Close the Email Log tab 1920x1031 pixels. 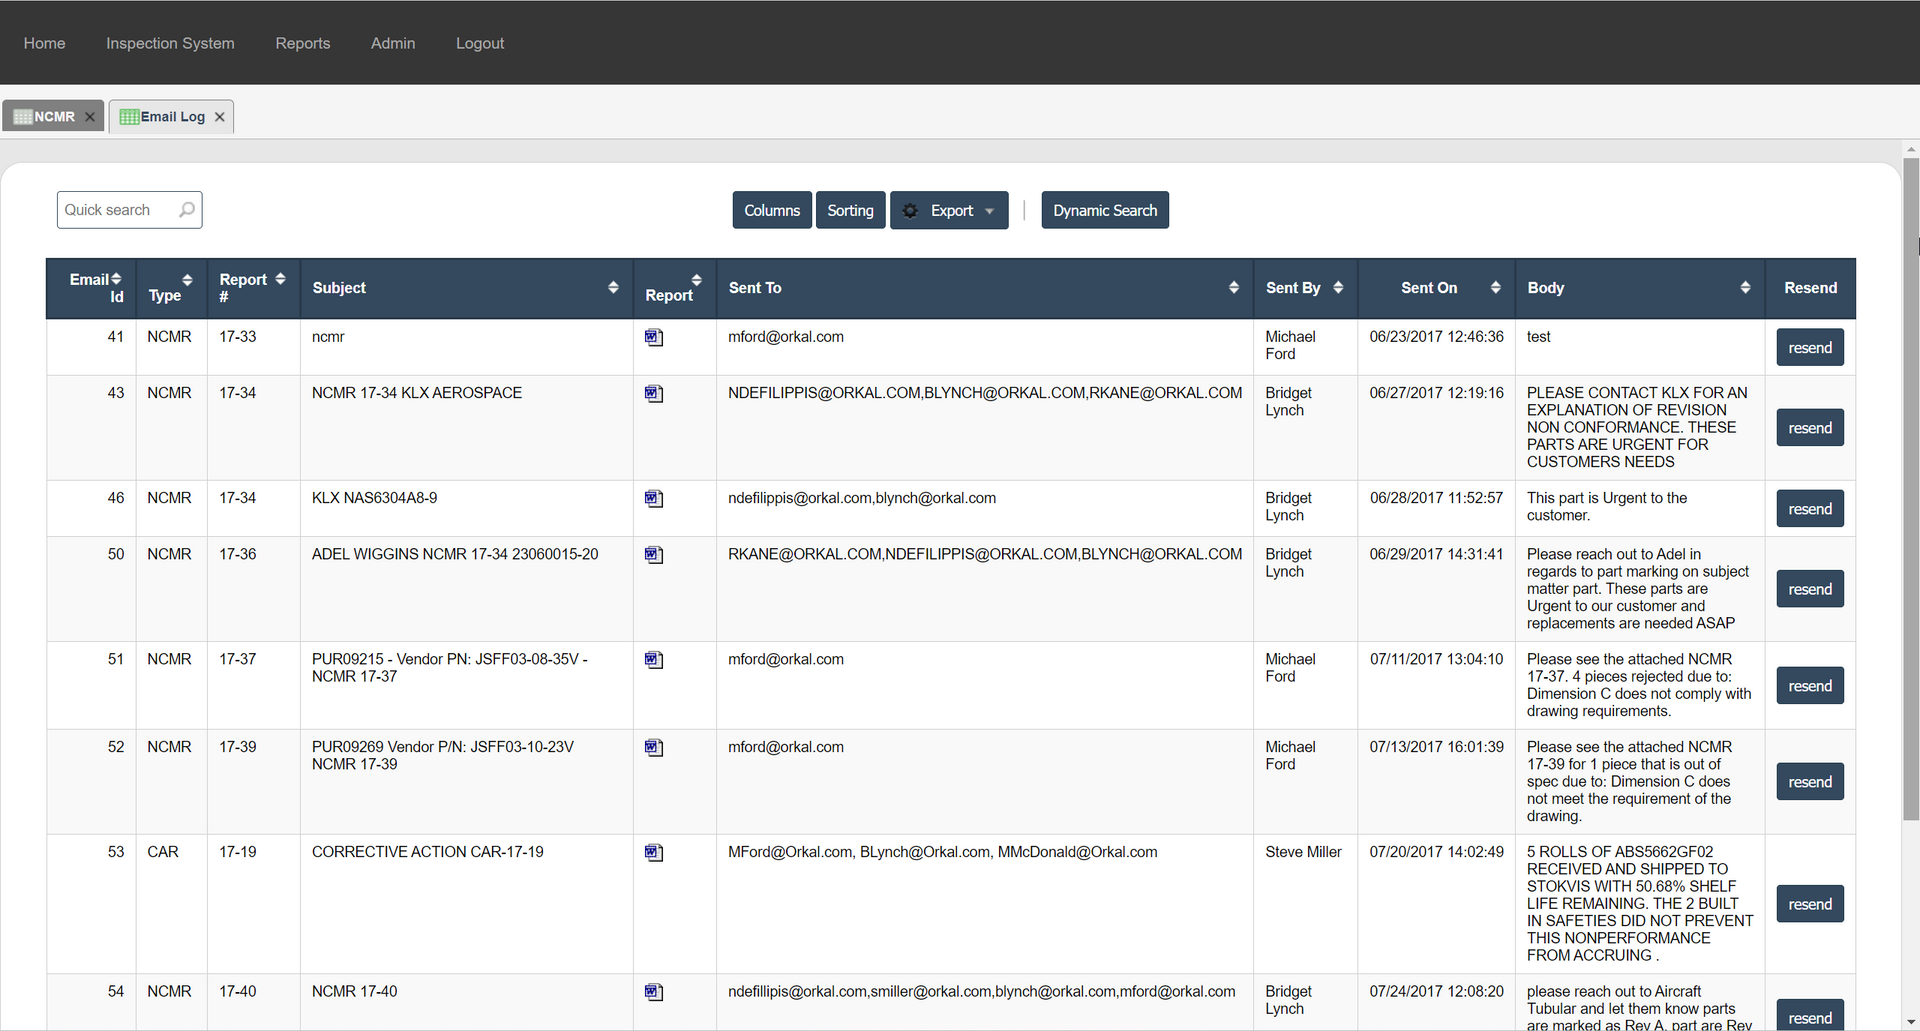pyautogui.click(x=220, y=117)
